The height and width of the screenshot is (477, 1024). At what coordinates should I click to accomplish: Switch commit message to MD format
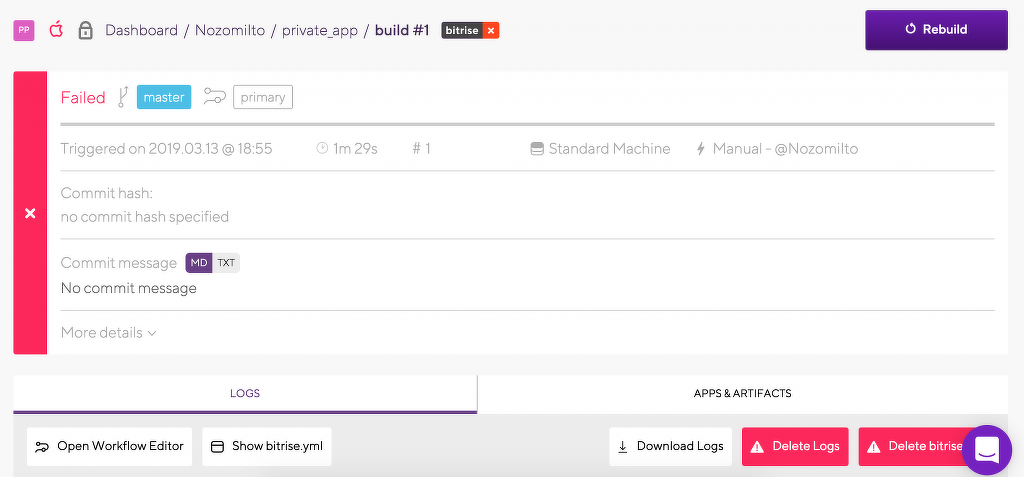pyautogui.click(x=199, y=263)
